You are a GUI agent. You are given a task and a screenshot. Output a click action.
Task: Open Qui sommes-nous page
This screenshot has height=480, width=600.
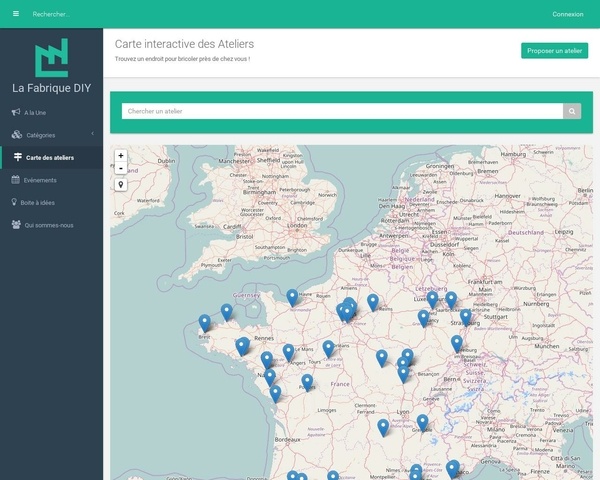48,225
